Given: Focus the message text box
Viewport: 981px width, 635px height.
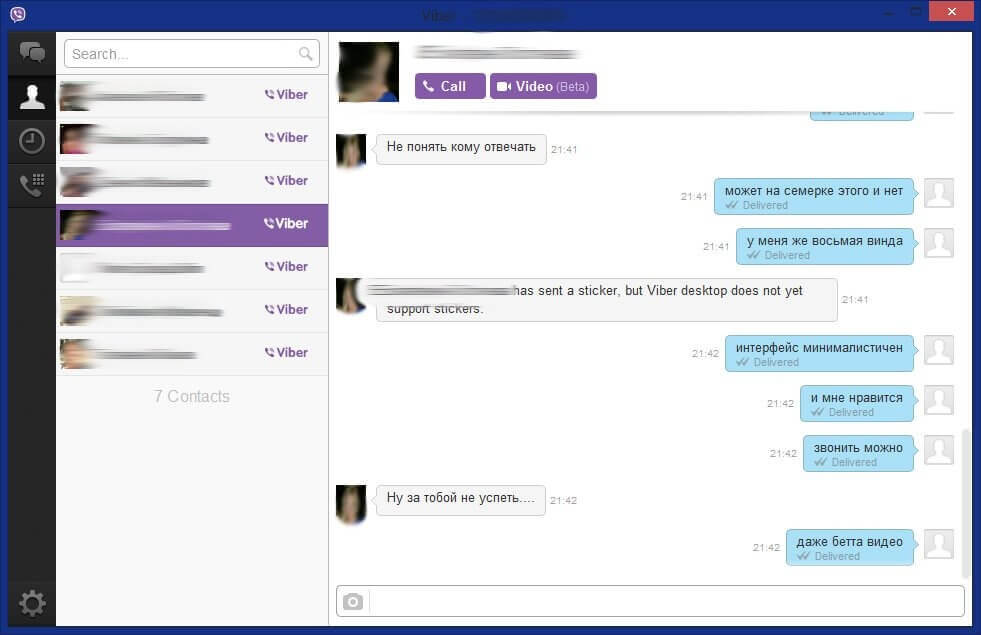Looking at the screenshot, I should coord(666,601).
